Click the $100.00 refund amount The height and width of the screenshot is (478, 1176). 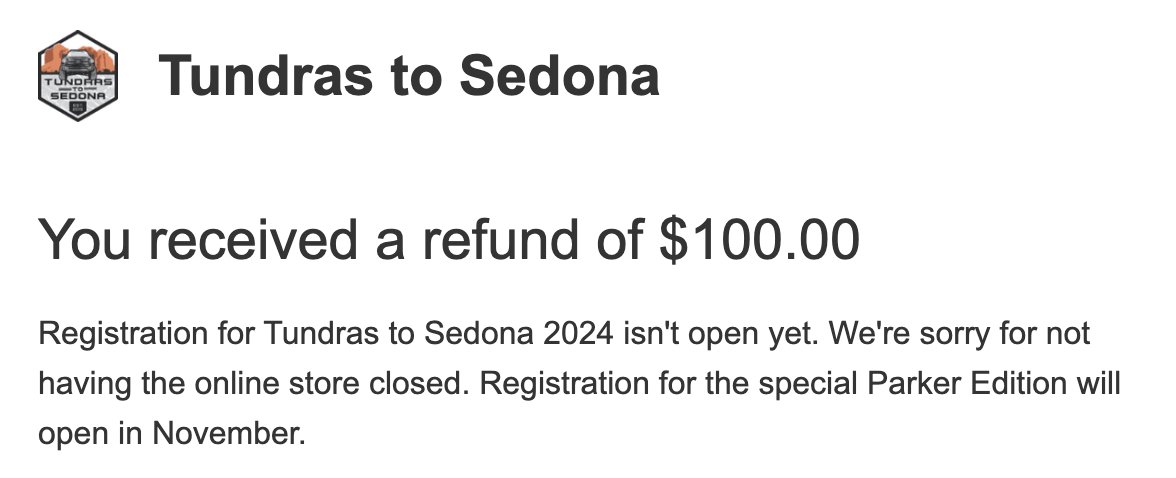click(759, 239)
